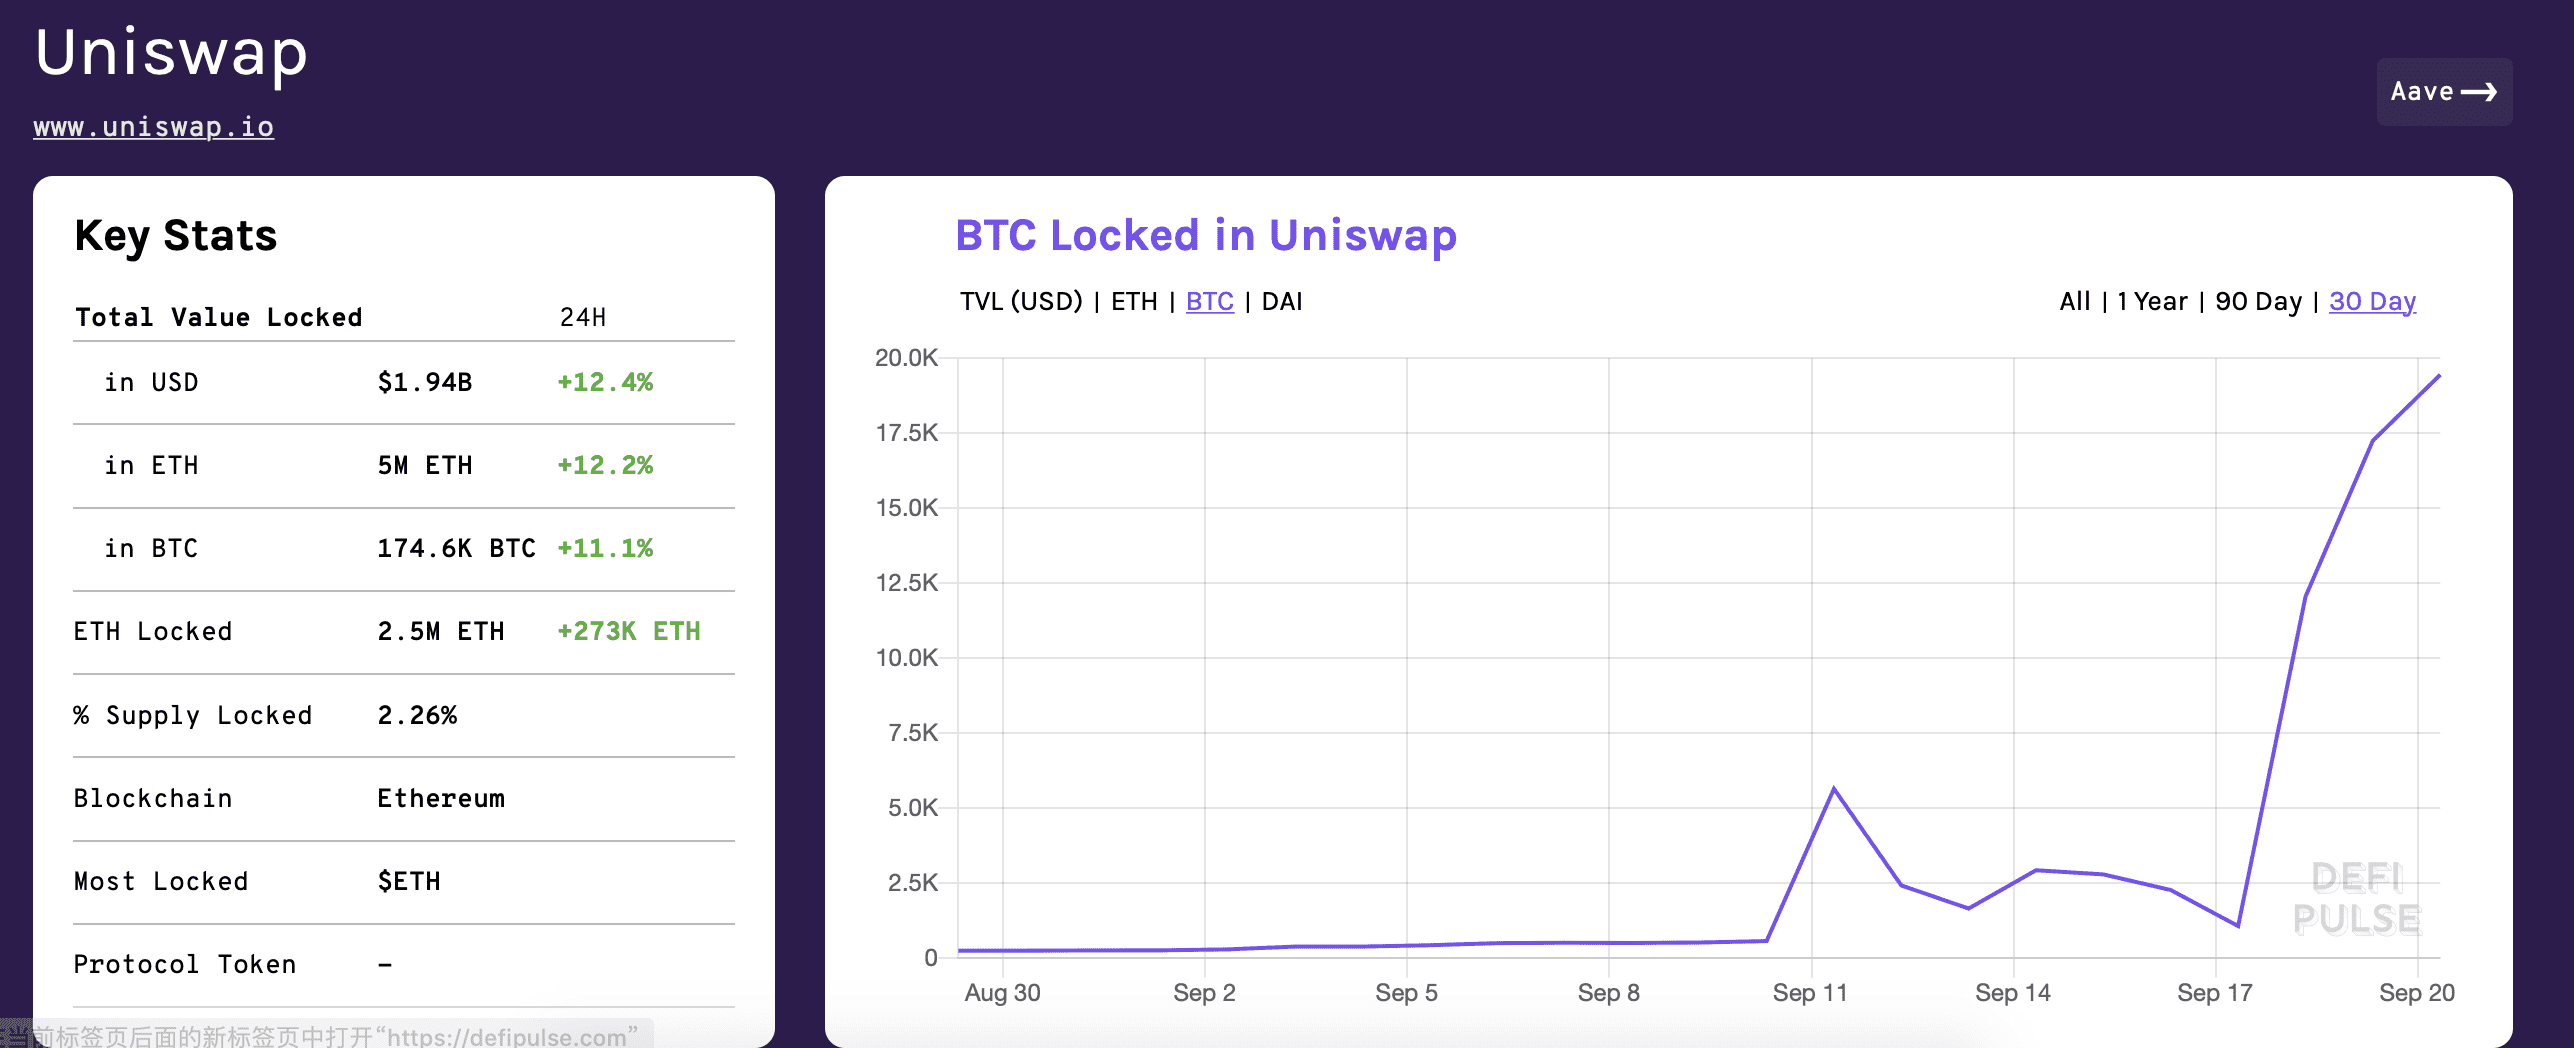Select the 30 Day time range
The height and width of the screenshot is (1048, 2574).
click(x=2372, y=301)
